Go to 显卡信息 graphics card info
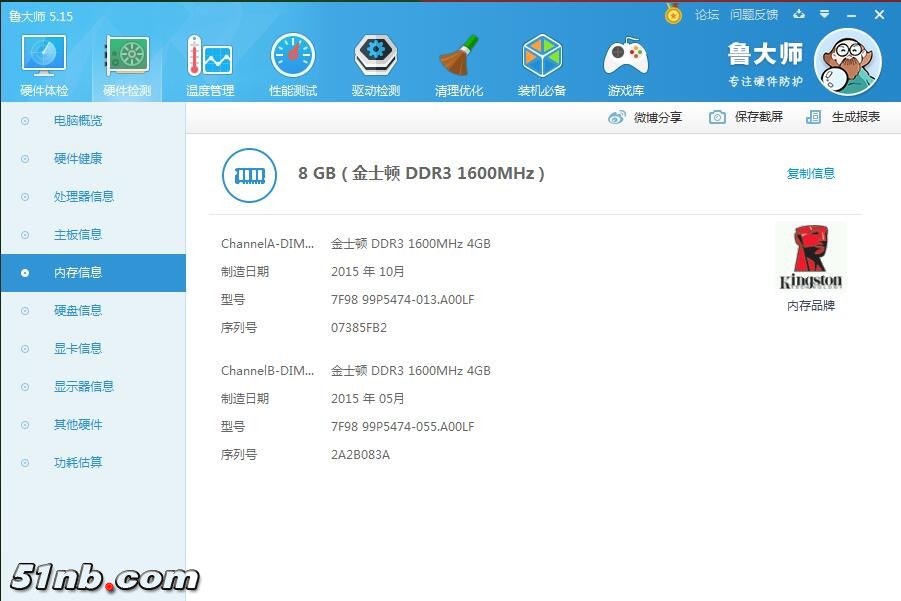Screen dimensions: 901x601 click(x=78, y=349)
